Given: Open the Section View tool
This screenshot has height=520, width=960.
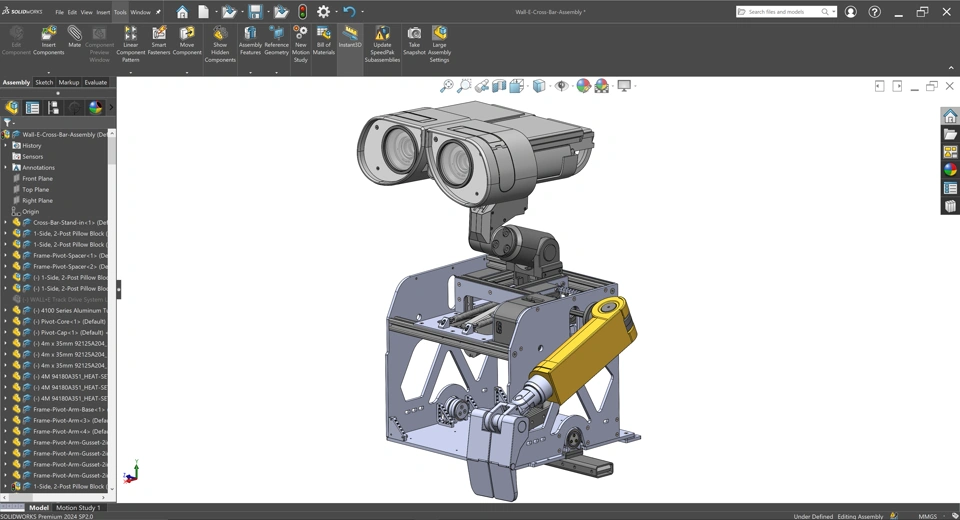Looking at the screenshot, I should click(x=499, y=86).
